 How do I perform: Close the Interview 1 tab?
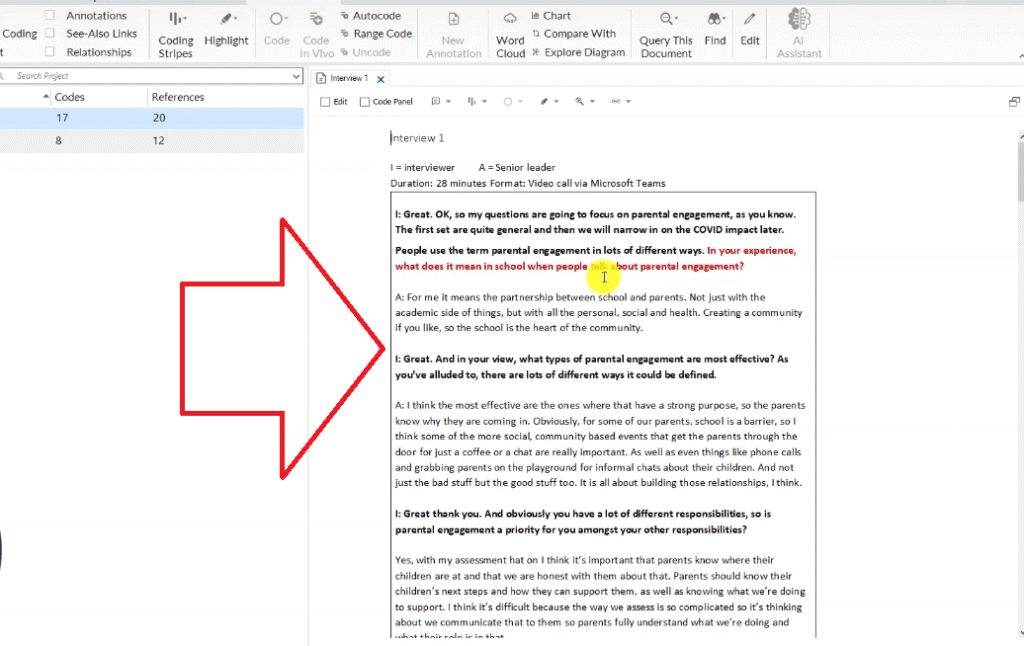coord(381,79)
